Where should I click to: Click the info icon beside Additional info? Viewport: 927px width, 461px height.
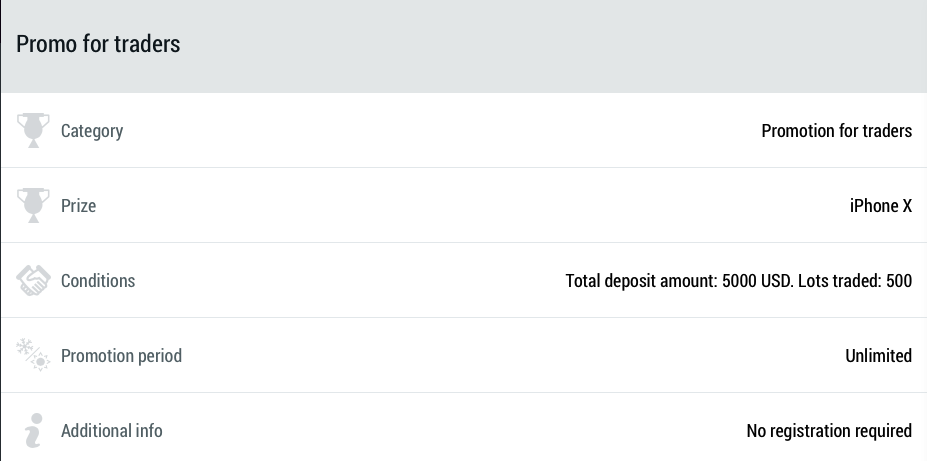point(33,430)
